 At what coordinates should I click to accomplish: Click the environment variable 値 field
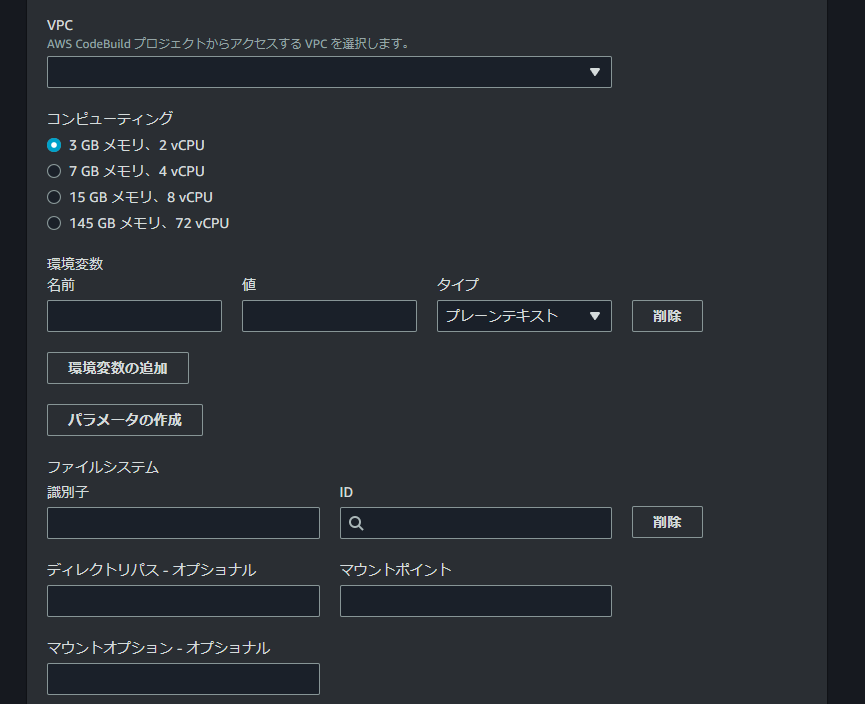point(329,316)
